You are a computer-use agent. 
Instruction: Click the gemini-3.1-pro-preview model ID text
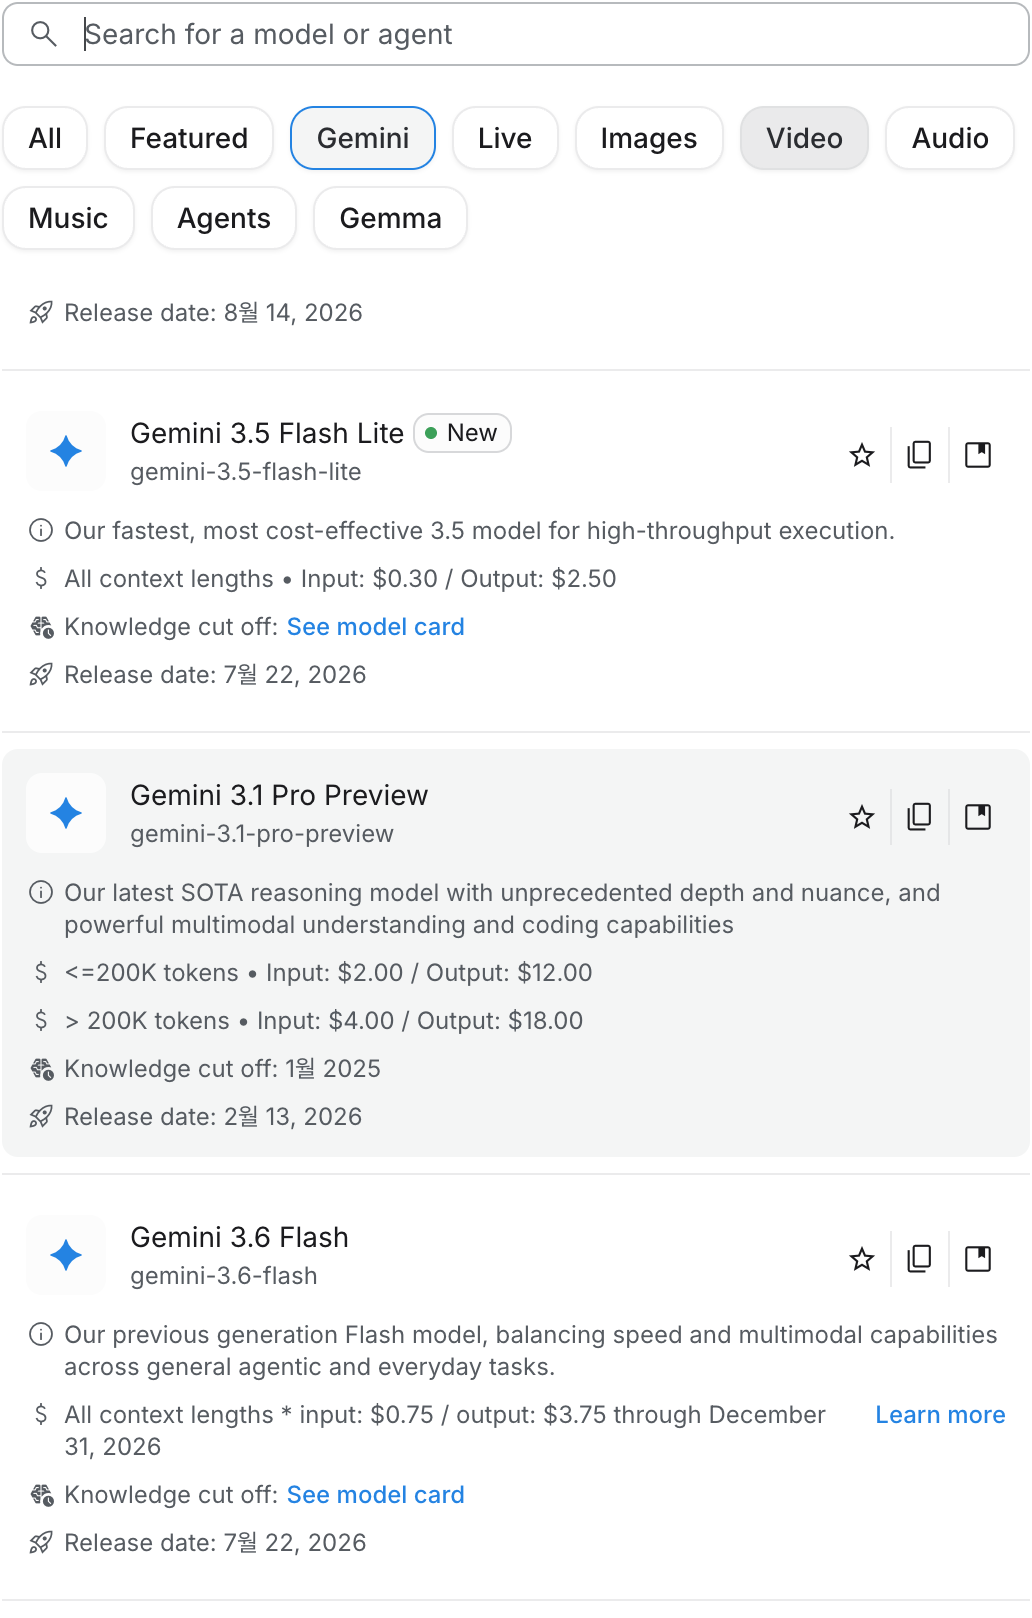click(x=262, y=834)
